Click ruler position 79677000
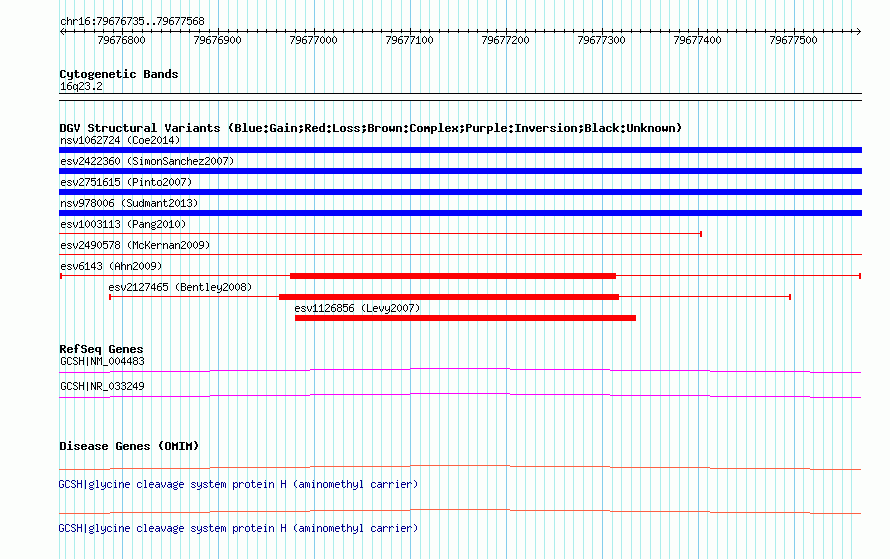 tap(313, 40)
